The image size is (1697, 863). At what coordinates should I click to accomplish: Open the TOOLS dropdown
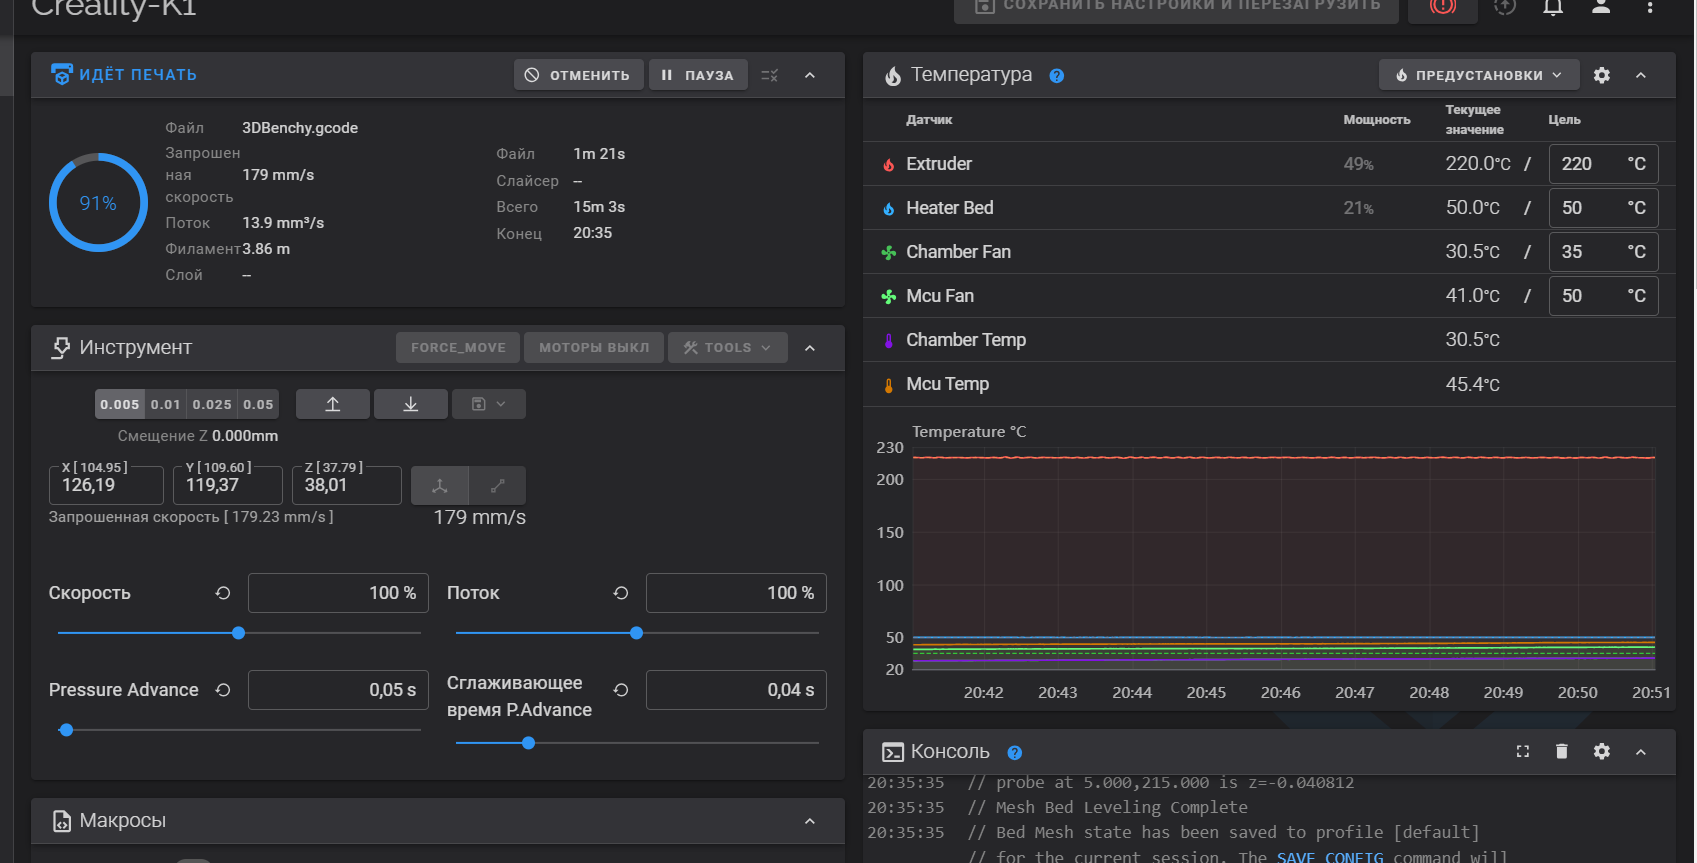click(x=728, y=347)
